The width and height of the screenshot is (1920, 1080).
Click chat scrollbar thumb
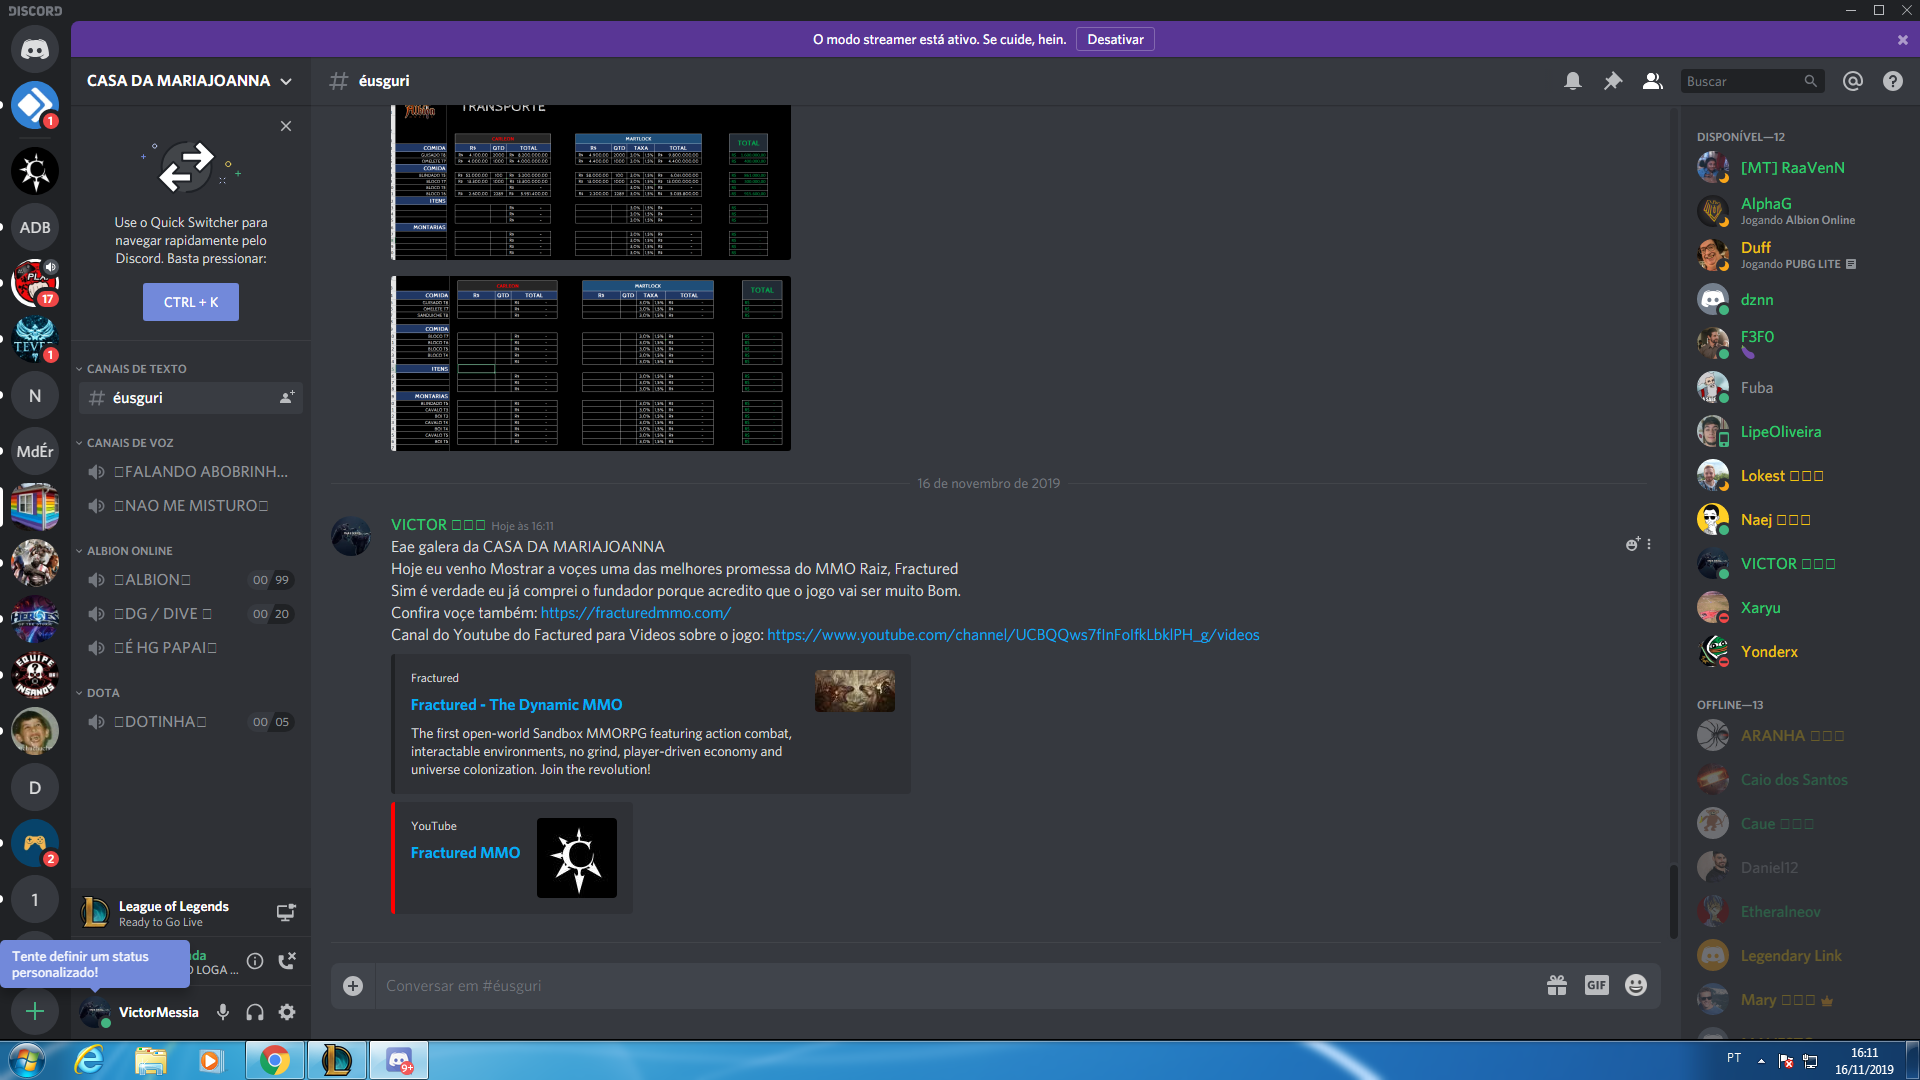pos(1673,900)
